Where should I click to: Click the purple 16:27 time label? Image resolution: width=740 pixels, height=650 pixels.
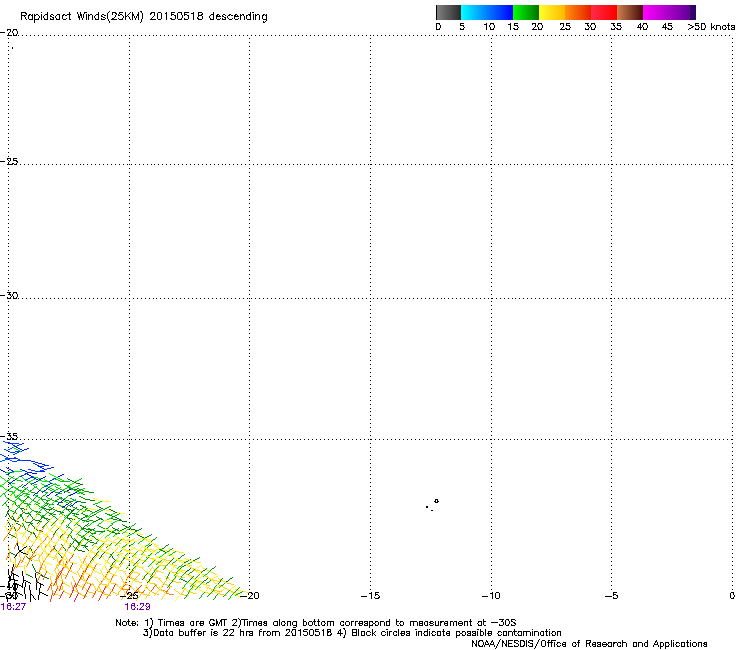13,607
